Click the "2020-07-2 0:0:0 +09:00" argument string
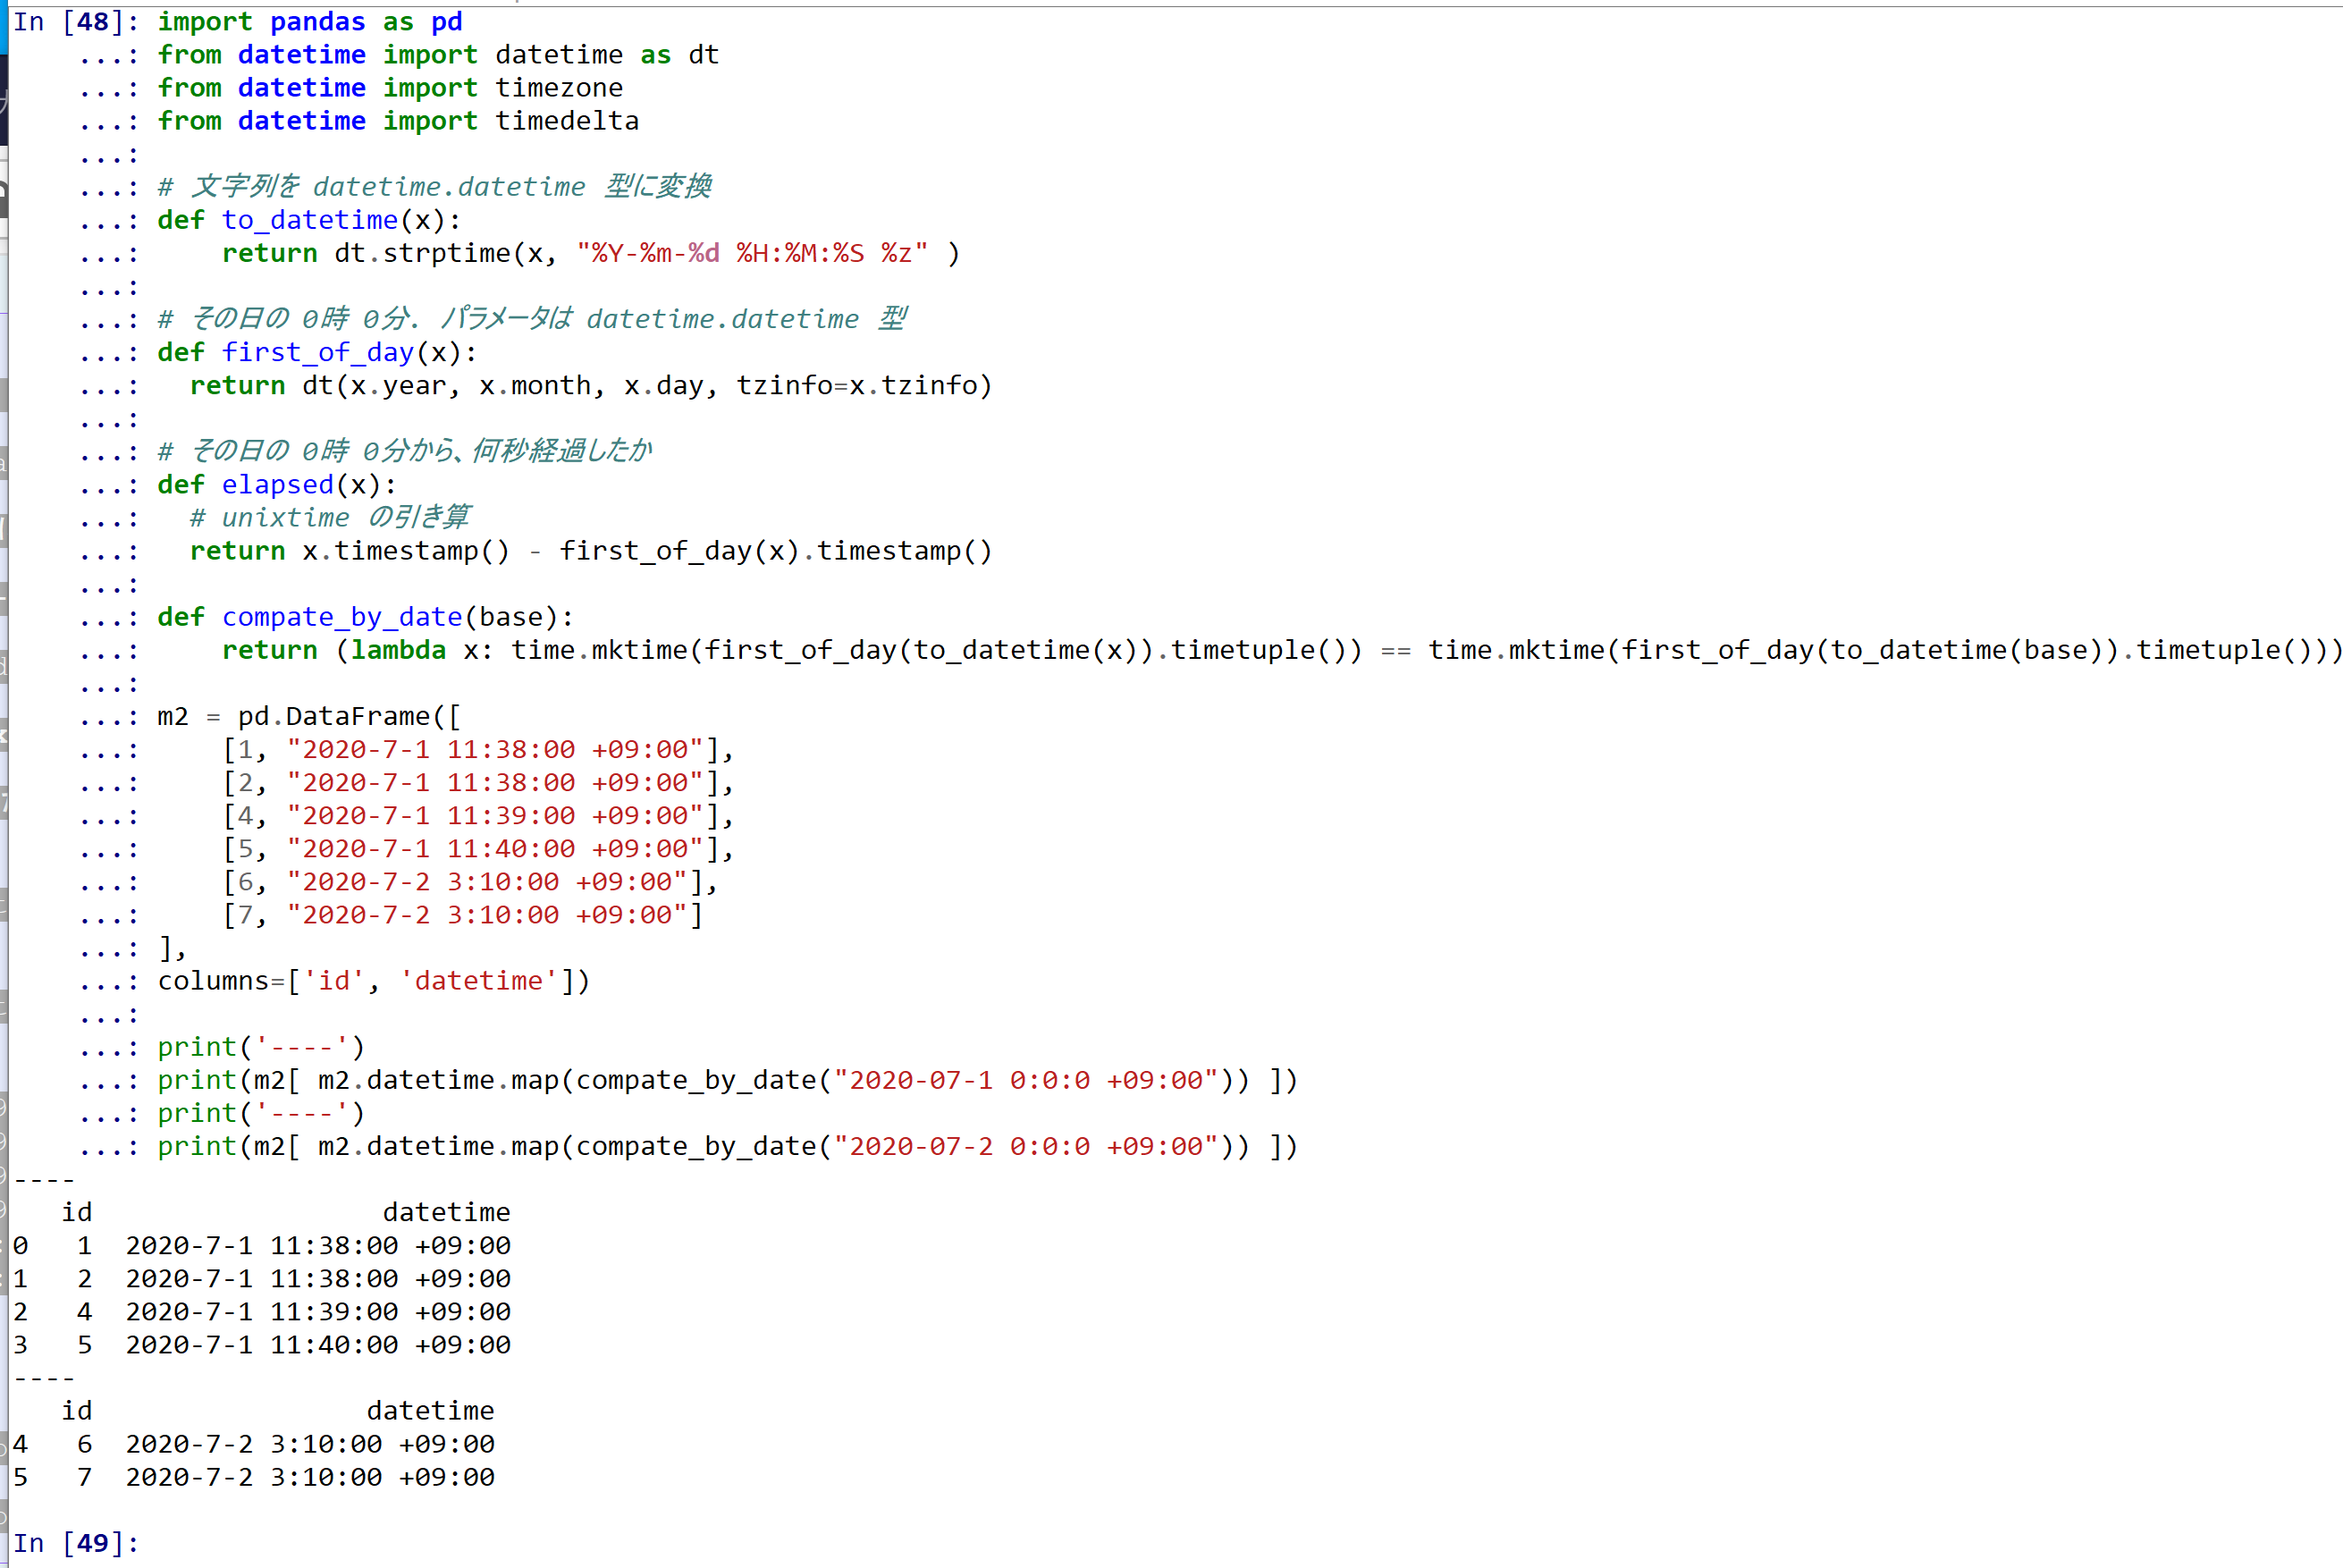The image size is (2343, 1568). [1026, 1147]
